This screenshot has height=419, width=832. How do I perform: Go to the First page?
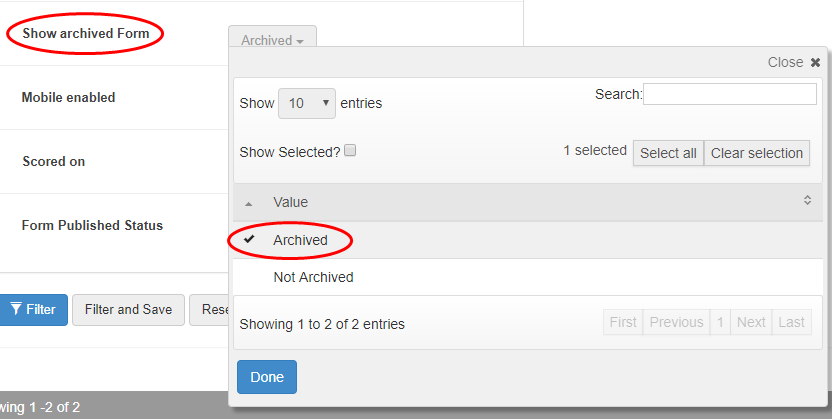(623, 322)
